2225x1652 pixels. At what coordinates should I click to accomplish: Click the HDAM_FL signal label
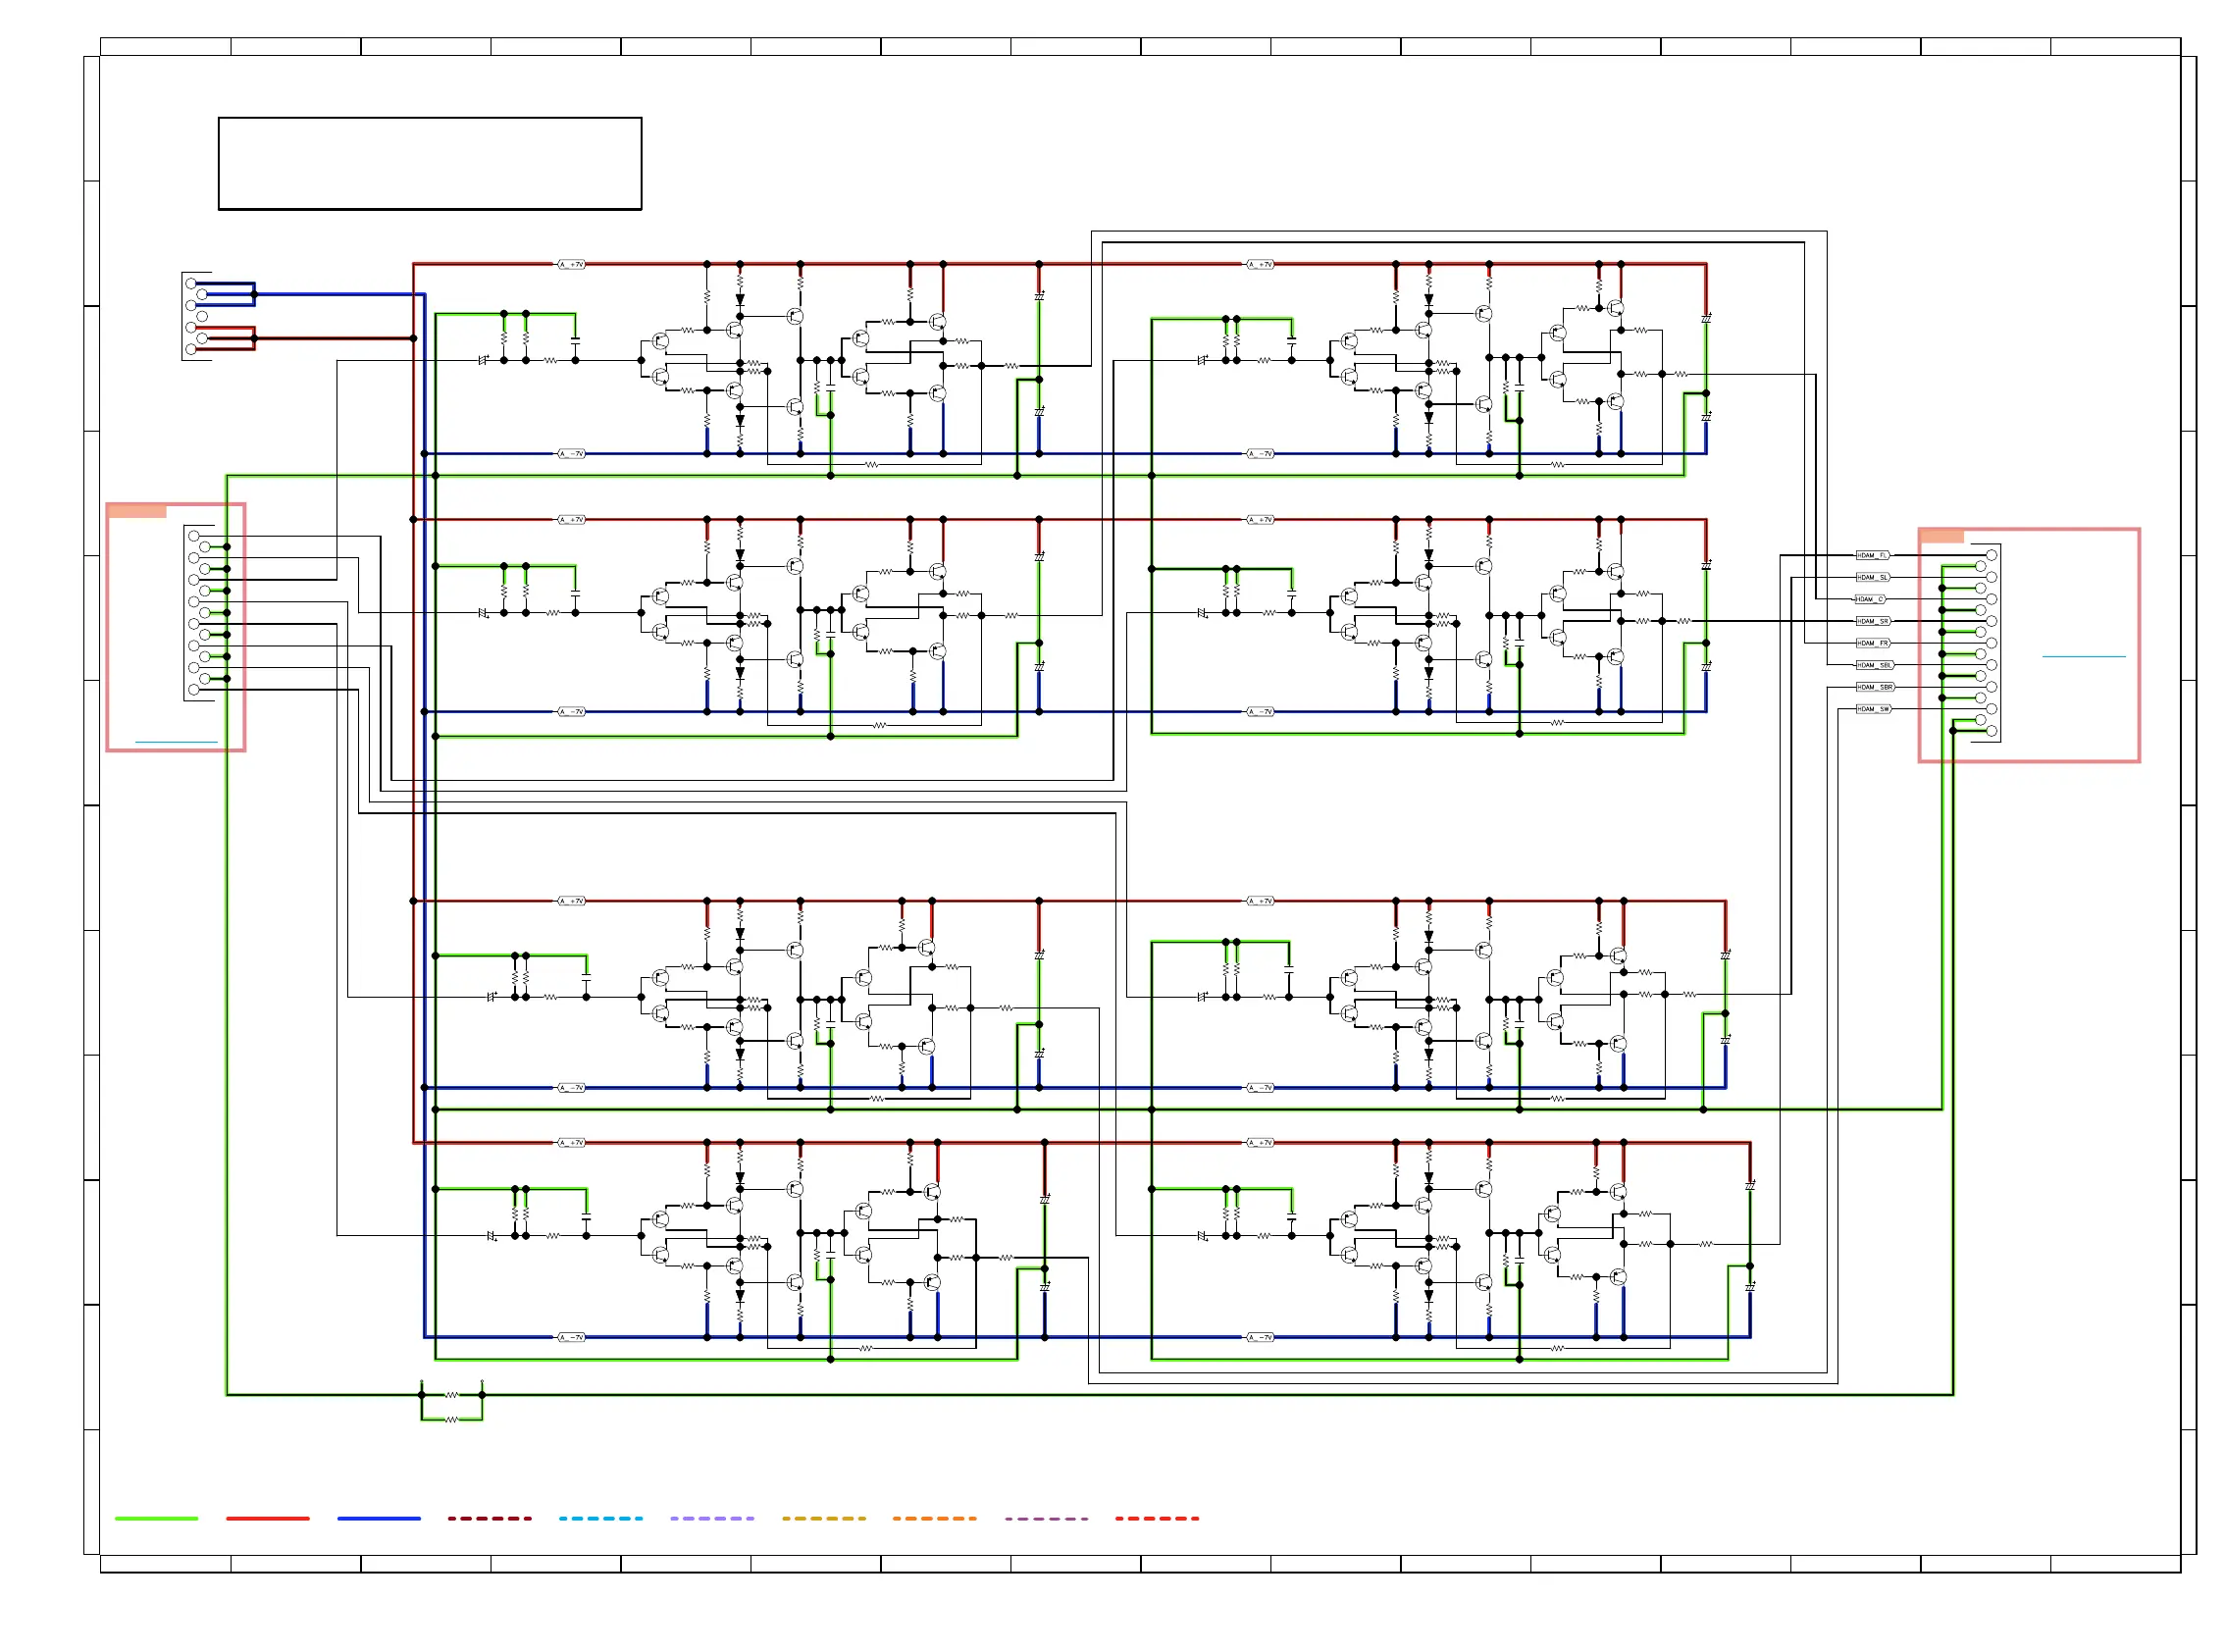point(1873,555)
